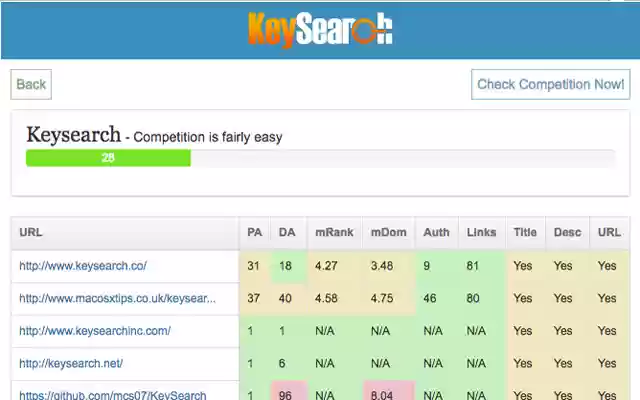The height and width of the screenshot is (400, 640).
Task: Click the Auth column header
Action: 436,233
